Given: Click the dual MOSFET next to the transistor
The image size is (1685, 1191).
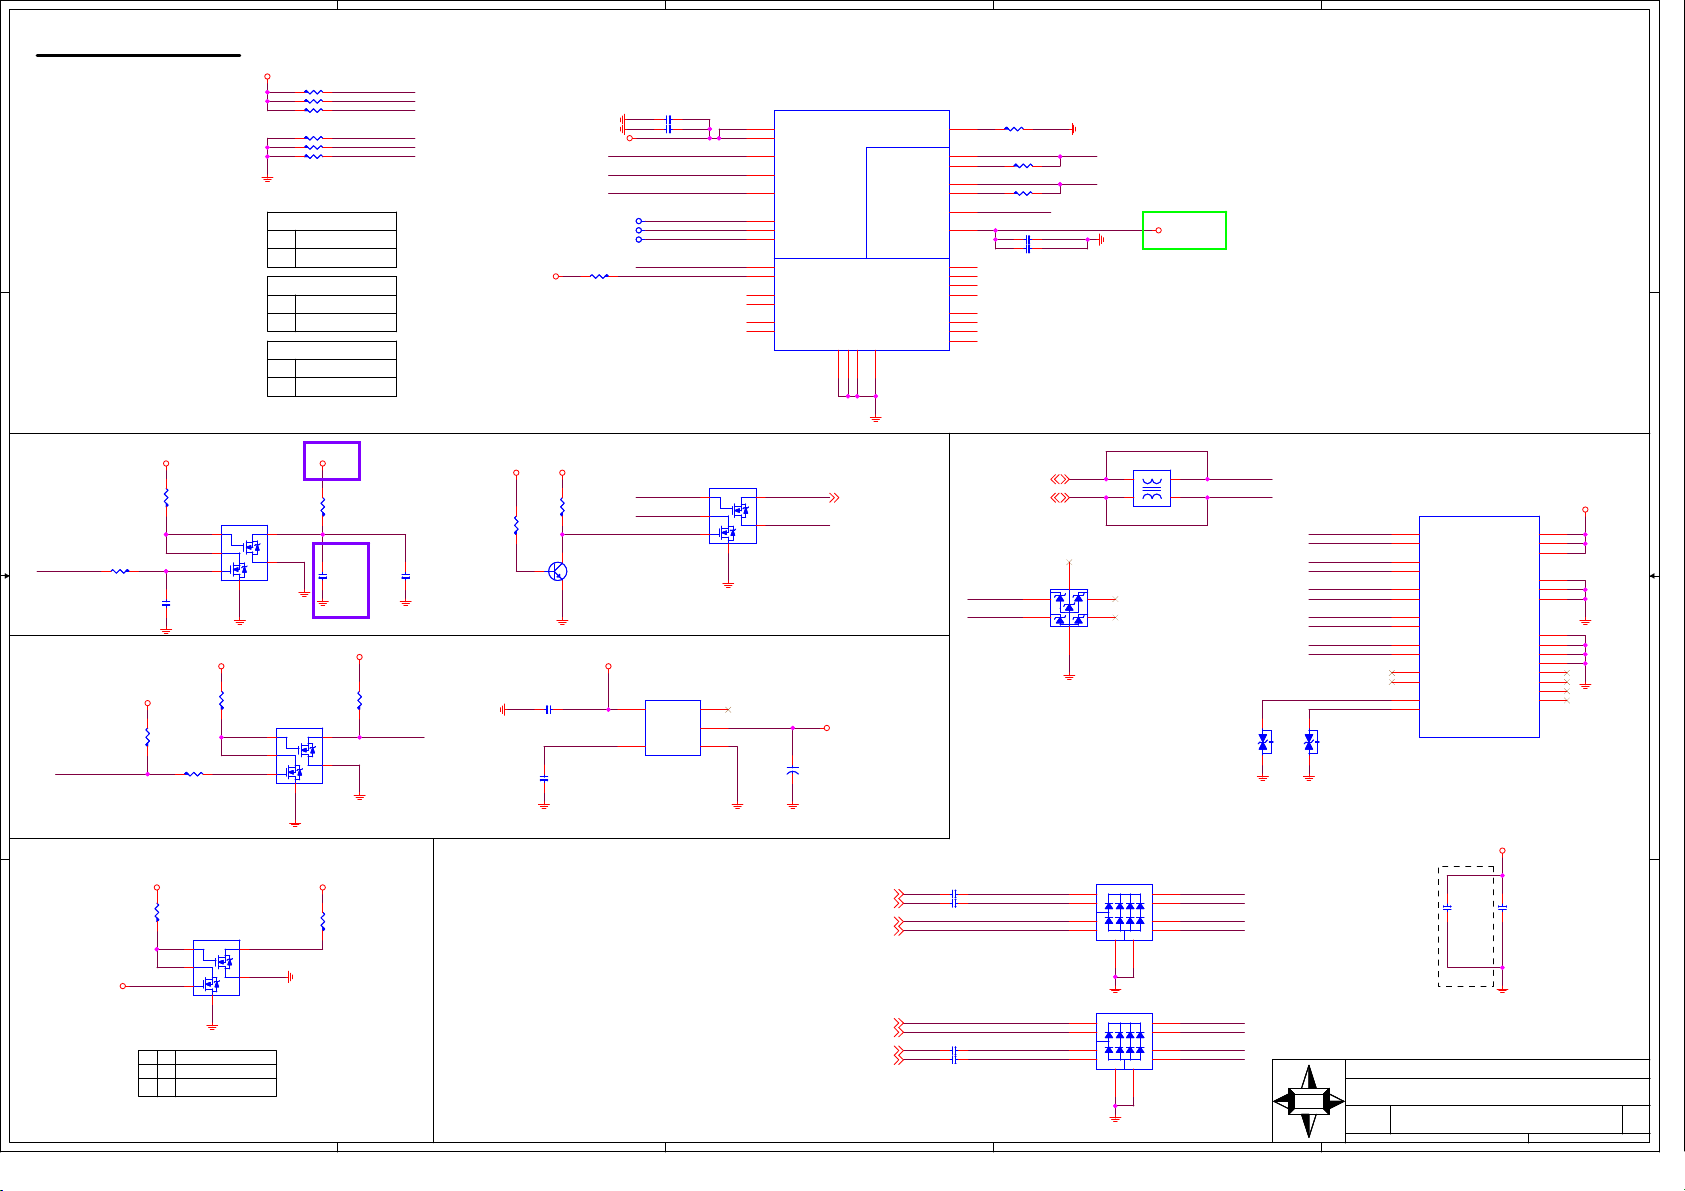Looking at the screenshot, I should pos(733,516).
